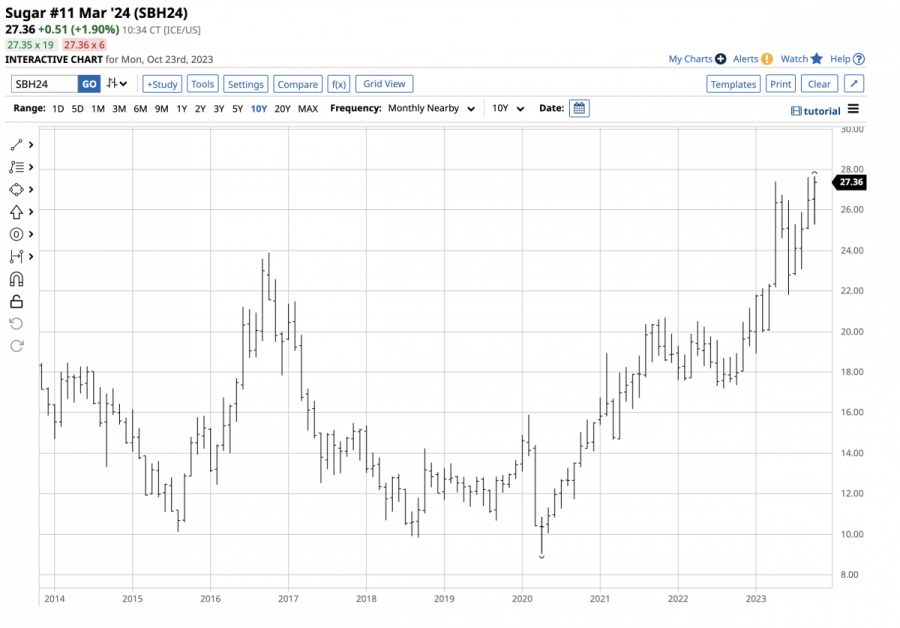
Task: Select the 1Y range
Action: 181,108
